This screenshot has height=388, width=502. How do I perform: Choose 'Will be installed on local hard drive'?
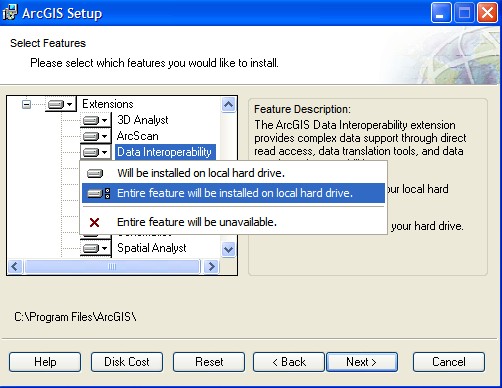pos(233,173)
